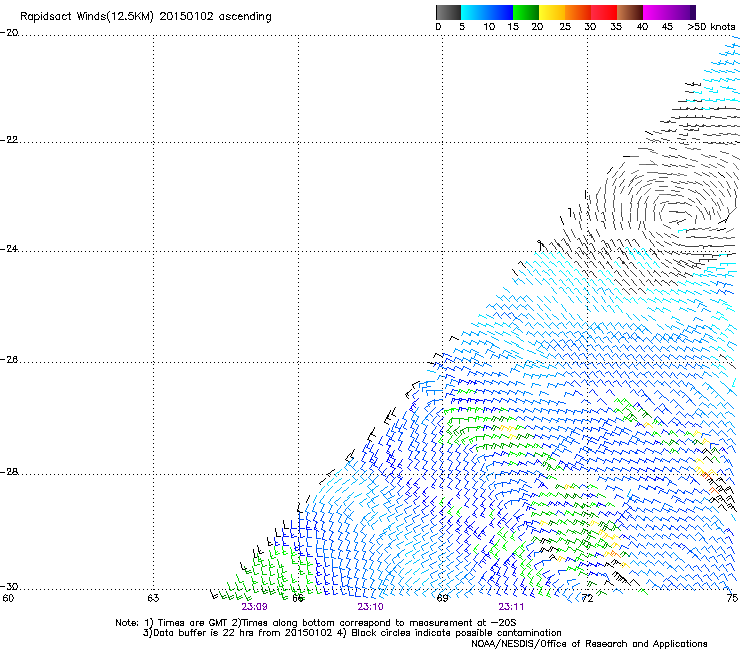Click the cyan-blue 5-15 knots gradient

pyautogui.click(x=487, y=12)
